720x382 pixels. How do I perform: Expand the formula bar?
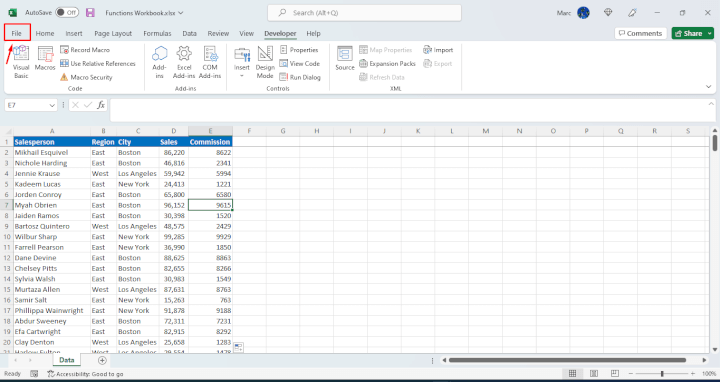coord(711,104)
